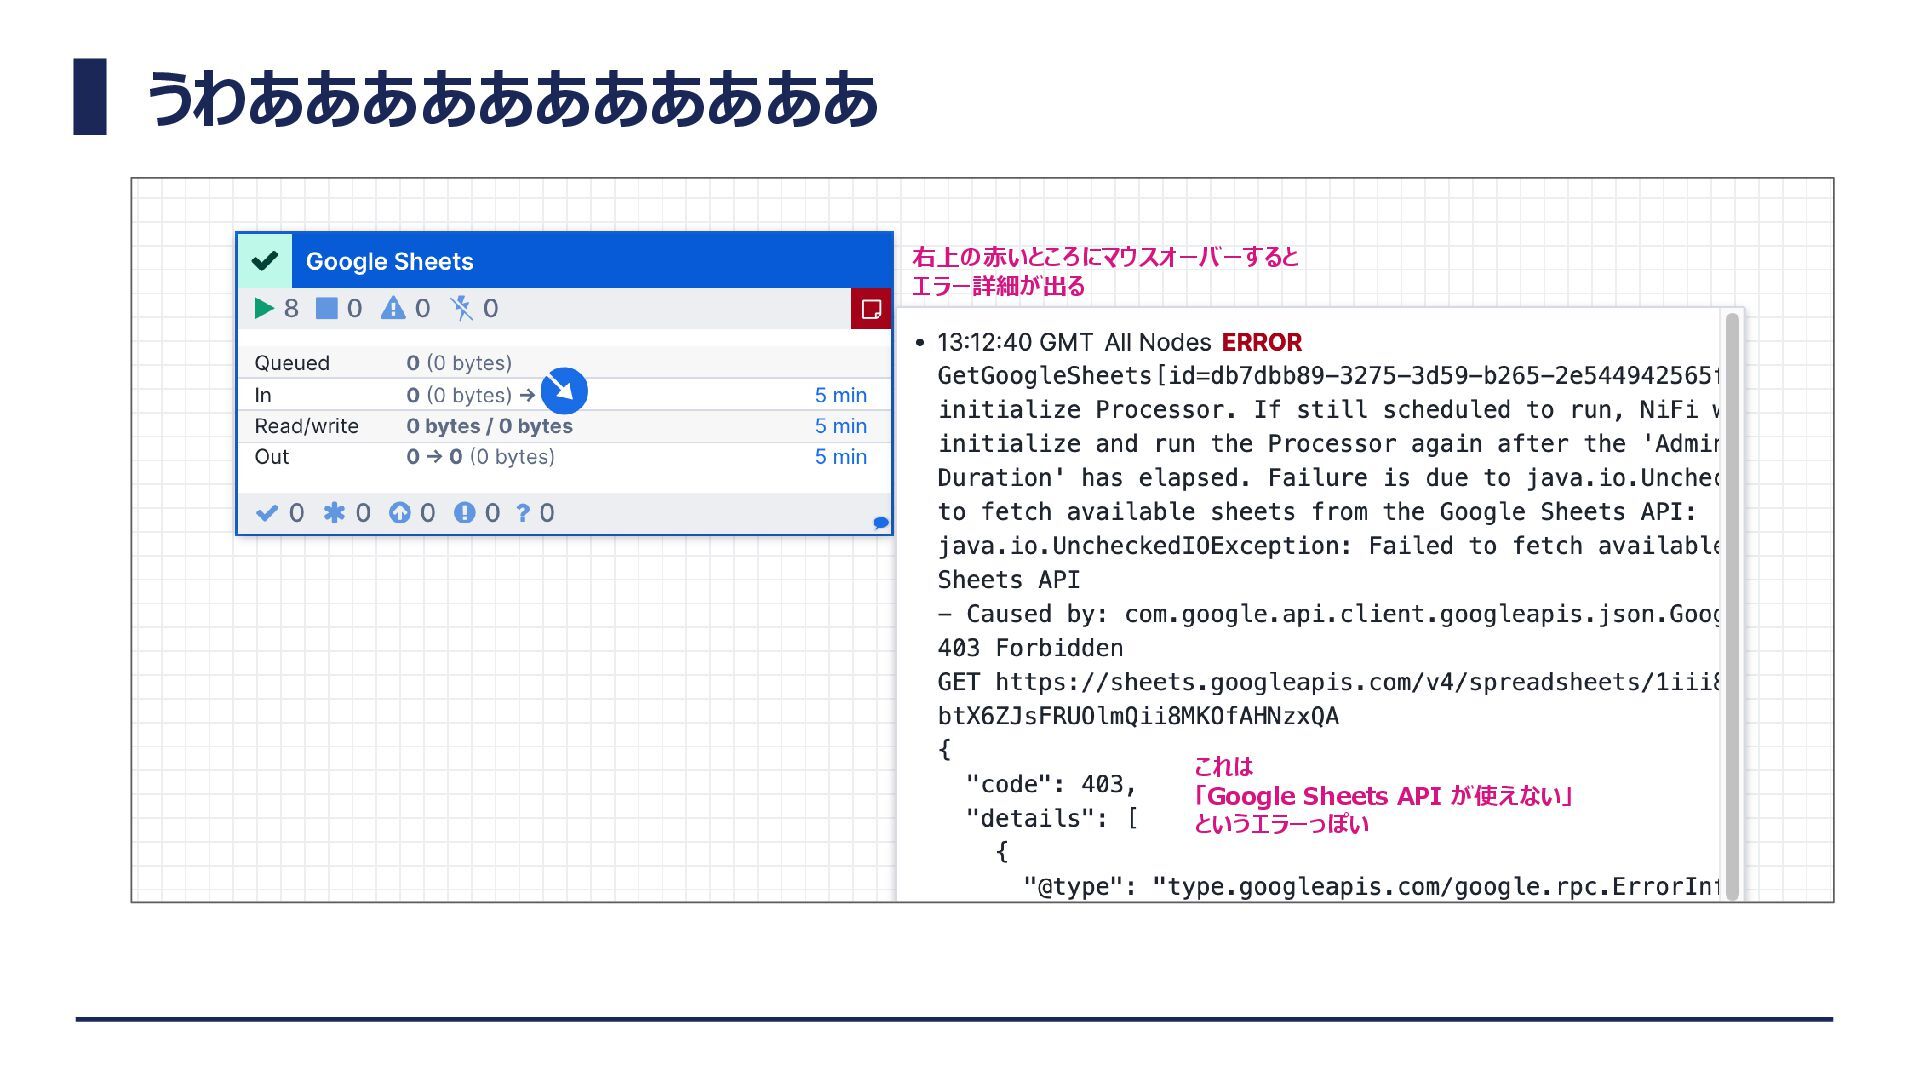Select the Google Sheets process group title
This screenshot has width=1920, height=1080.
(389, 262)
